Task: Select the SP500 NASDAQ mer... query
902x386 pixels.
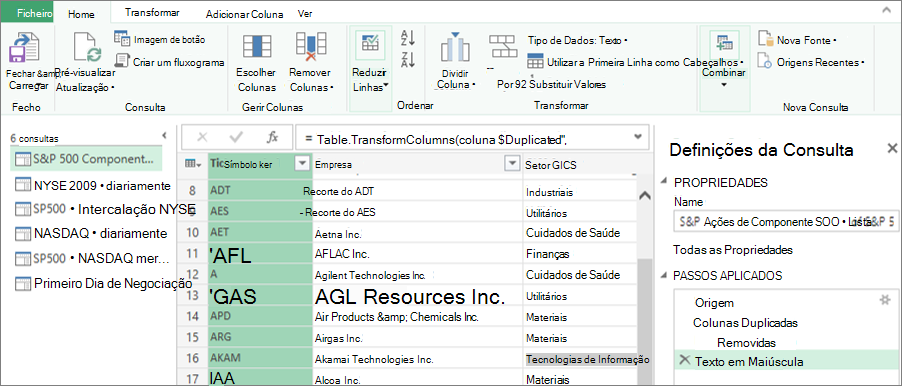Action: [x=92, y=258]
